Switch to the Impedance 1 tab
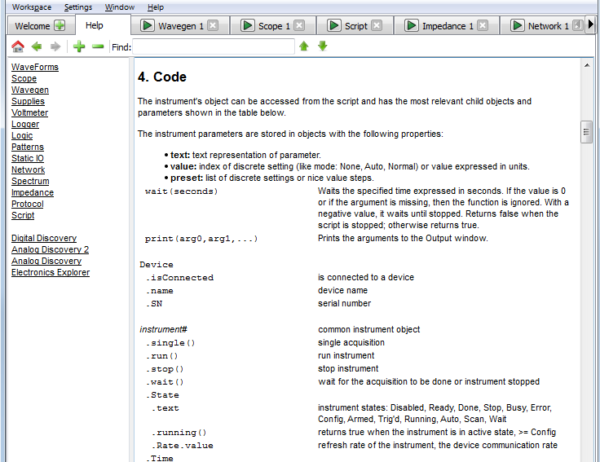Viewport: 600px width, 462px height. click(448, 26)
